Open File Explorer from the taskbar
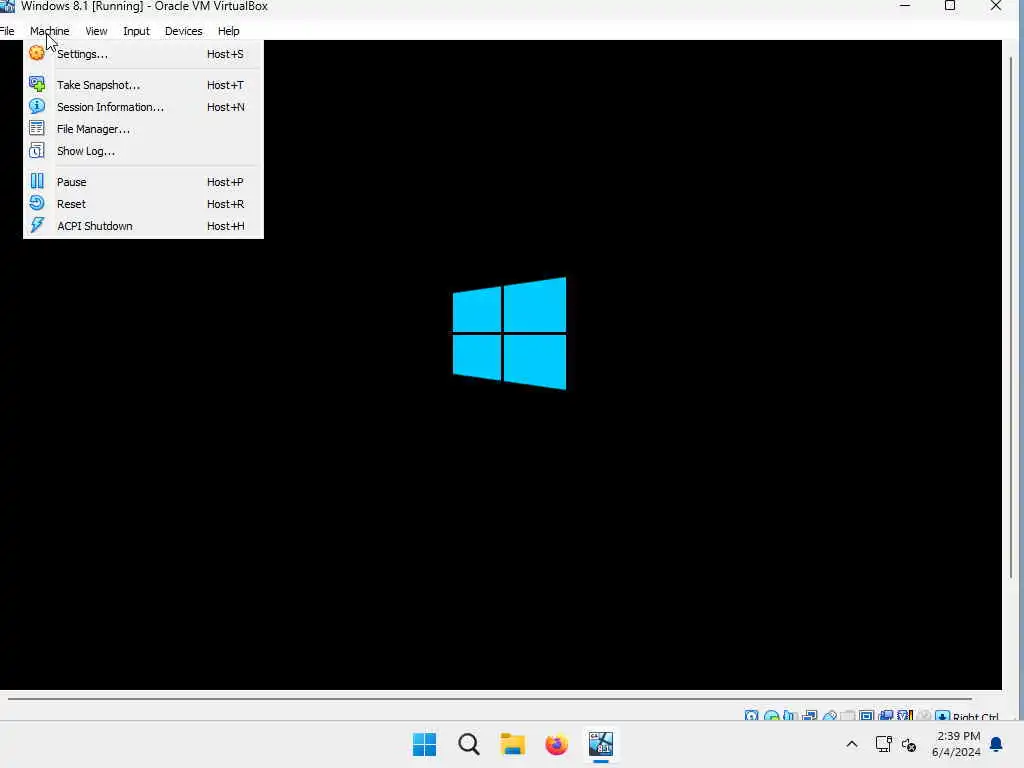This screenshot has height=768, width=1024. click(513, 744)
